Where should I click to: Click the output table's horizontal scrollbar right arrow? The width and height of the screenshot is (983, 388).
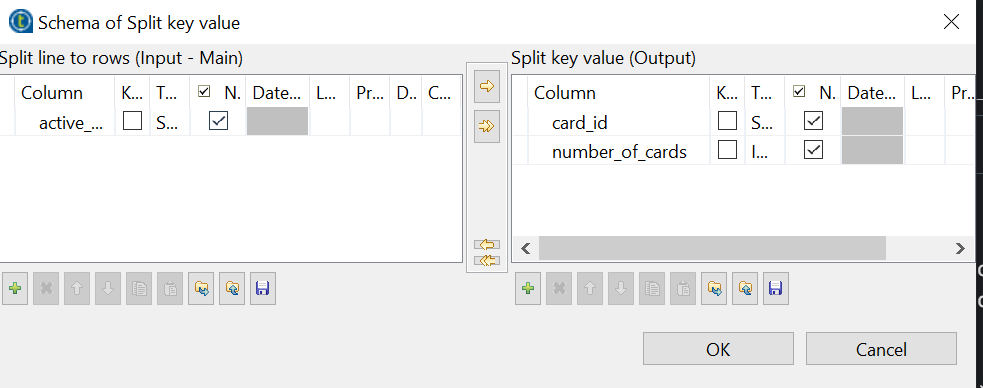(x=960, y=248)
